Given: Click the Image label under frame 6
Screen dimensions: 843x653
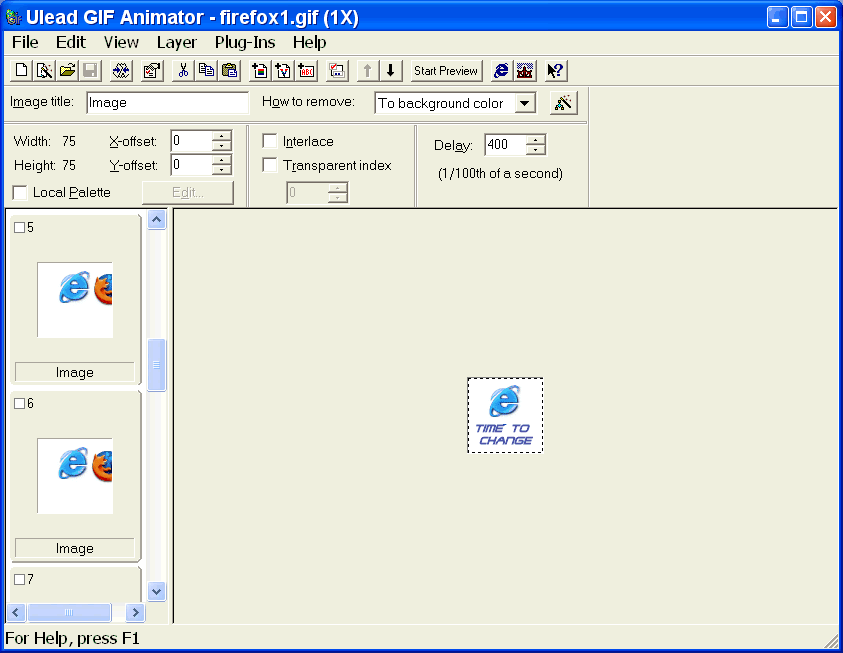Looking at the screenshot, I should [x=75, y=548].
